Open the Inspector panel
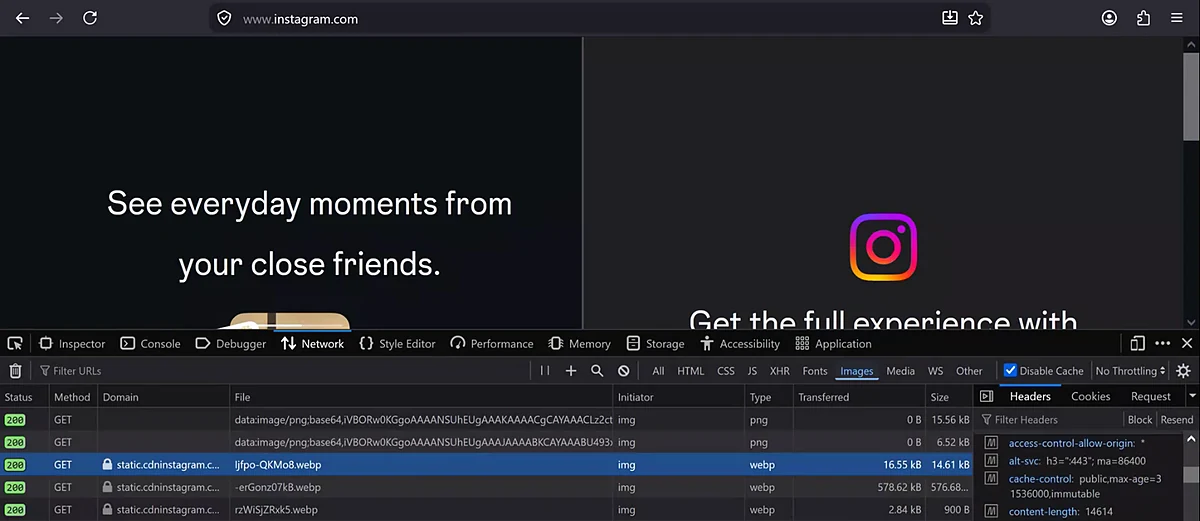This screenshot has width=1200, height=521. point(72,343)
